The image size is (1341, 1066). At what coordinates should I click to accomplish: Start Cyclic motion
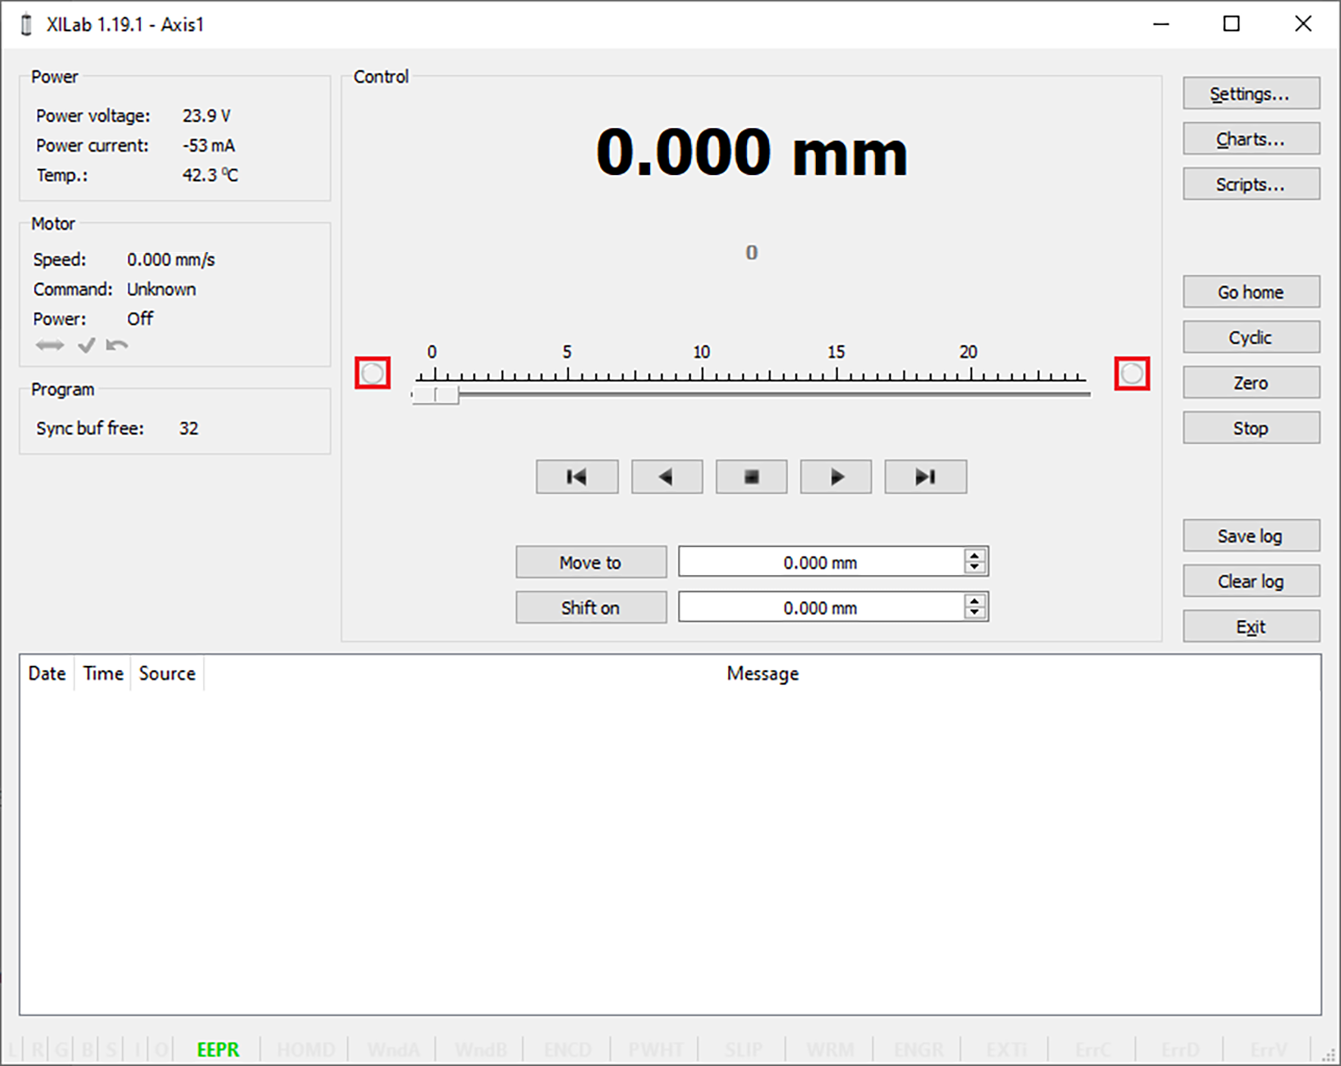[x=1250, y=337]
